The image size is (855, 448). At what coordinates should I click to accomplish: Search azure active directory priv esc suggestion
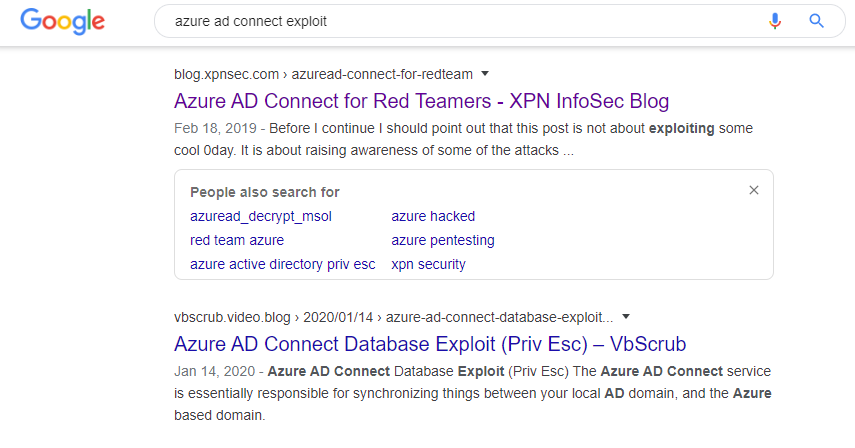282,264
